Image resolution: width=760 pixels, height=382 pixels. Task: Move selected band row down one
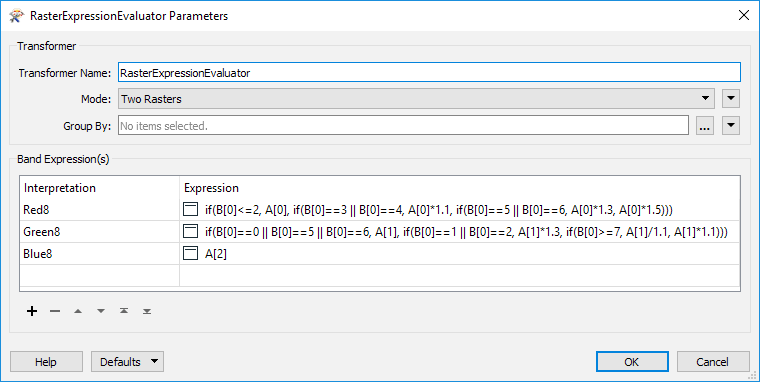coord(101,311)
